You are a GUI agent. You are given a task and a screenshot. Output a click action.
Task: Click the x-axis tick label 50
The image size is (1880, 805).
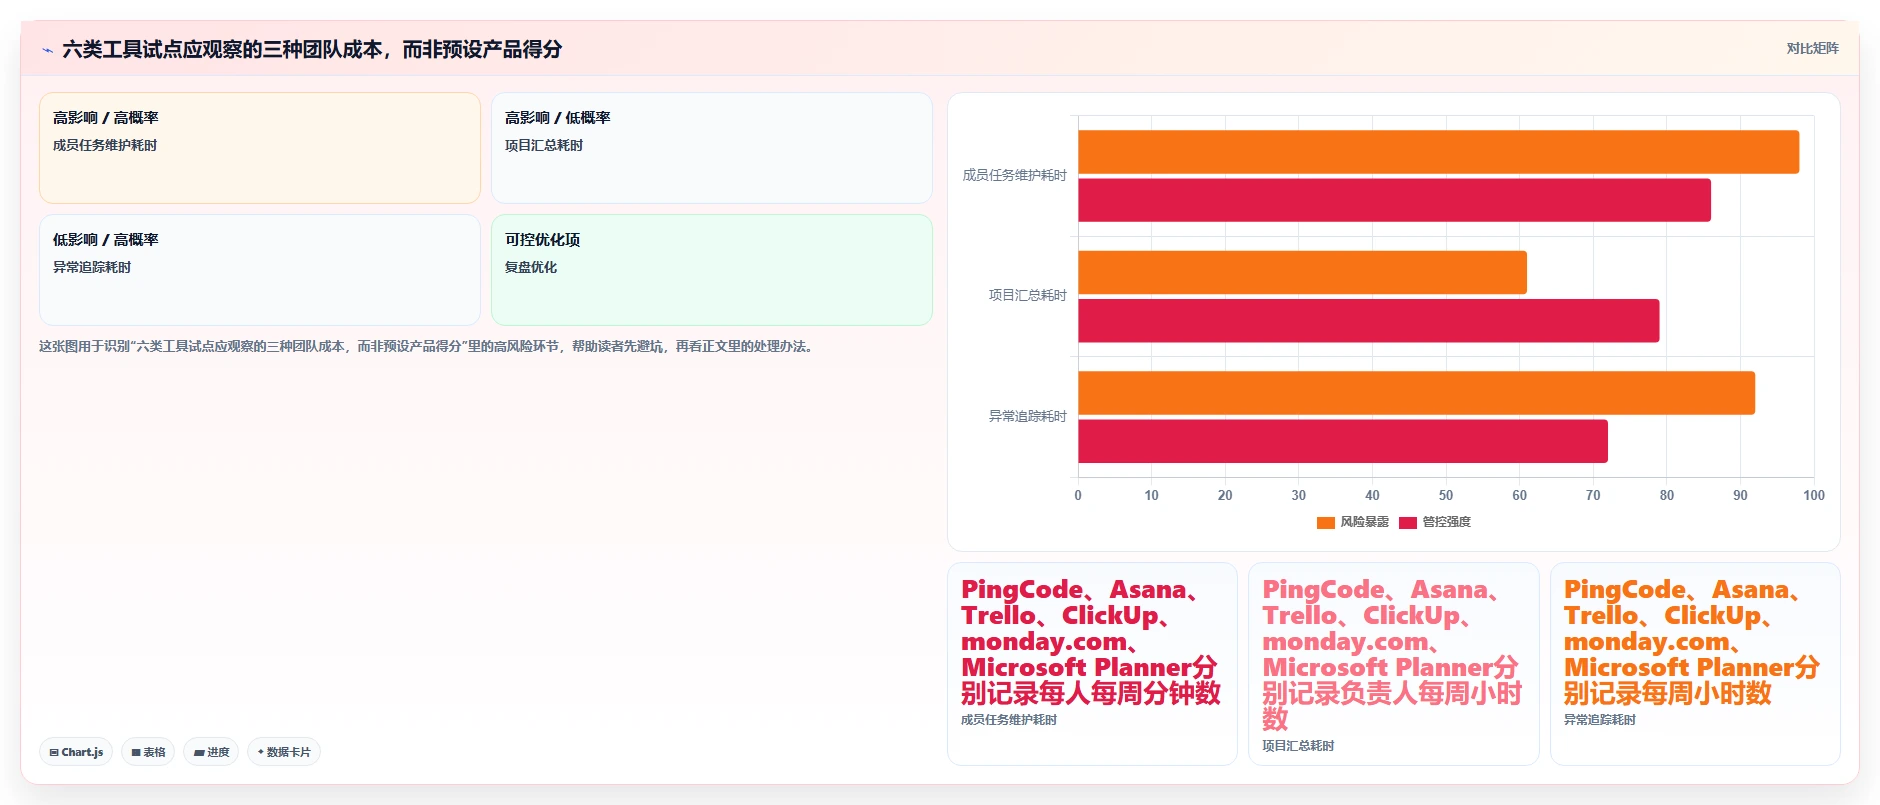pyautogui.click(x=1446, y=495)
